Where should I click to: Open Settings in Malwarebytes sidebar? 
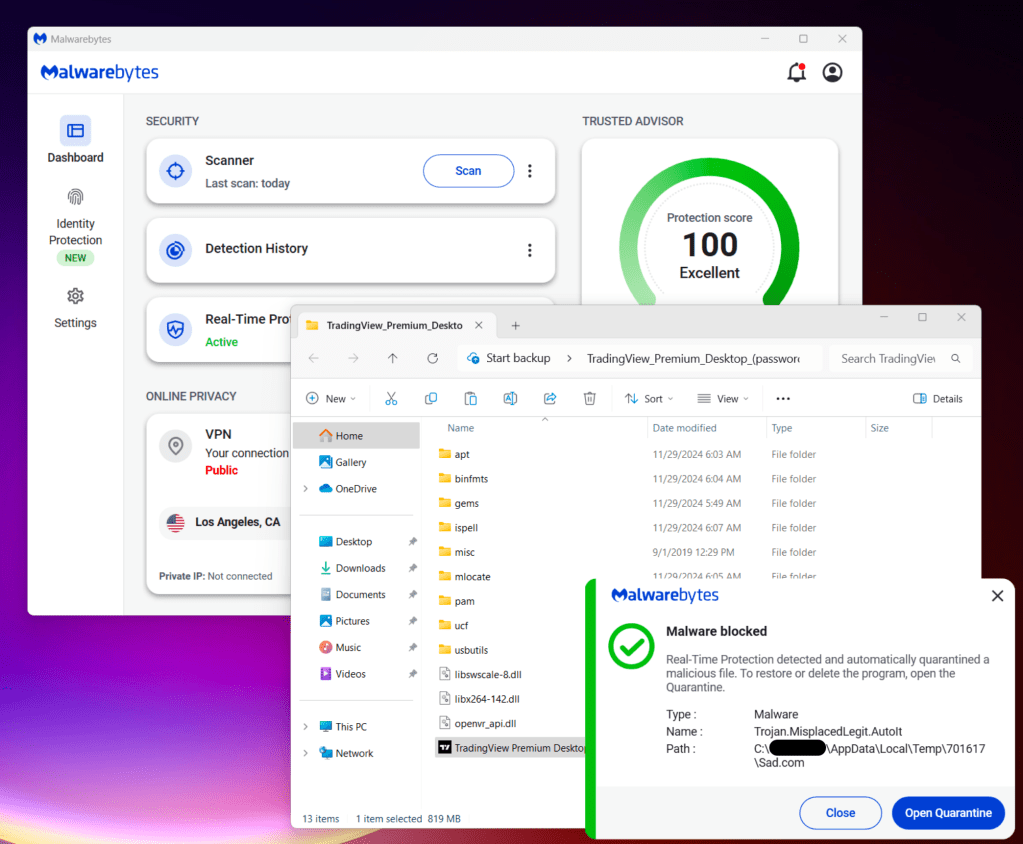[x=75, y=309]
